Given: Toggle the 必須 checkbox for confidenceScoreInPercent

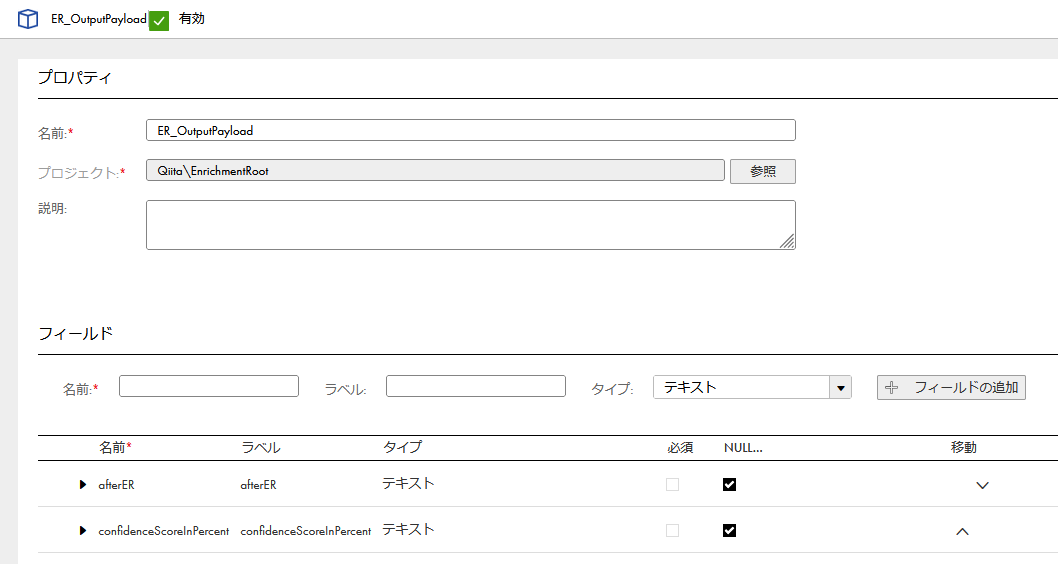Looking at the screenshot, I should coord(672,530).
